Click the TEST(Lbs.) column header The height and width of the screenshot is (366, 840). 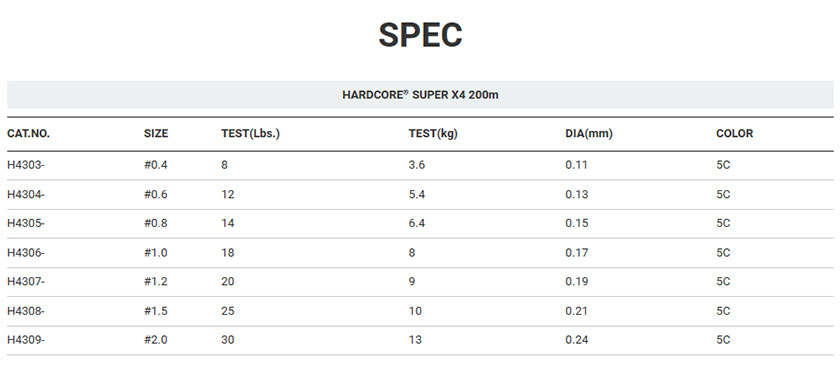251,134
